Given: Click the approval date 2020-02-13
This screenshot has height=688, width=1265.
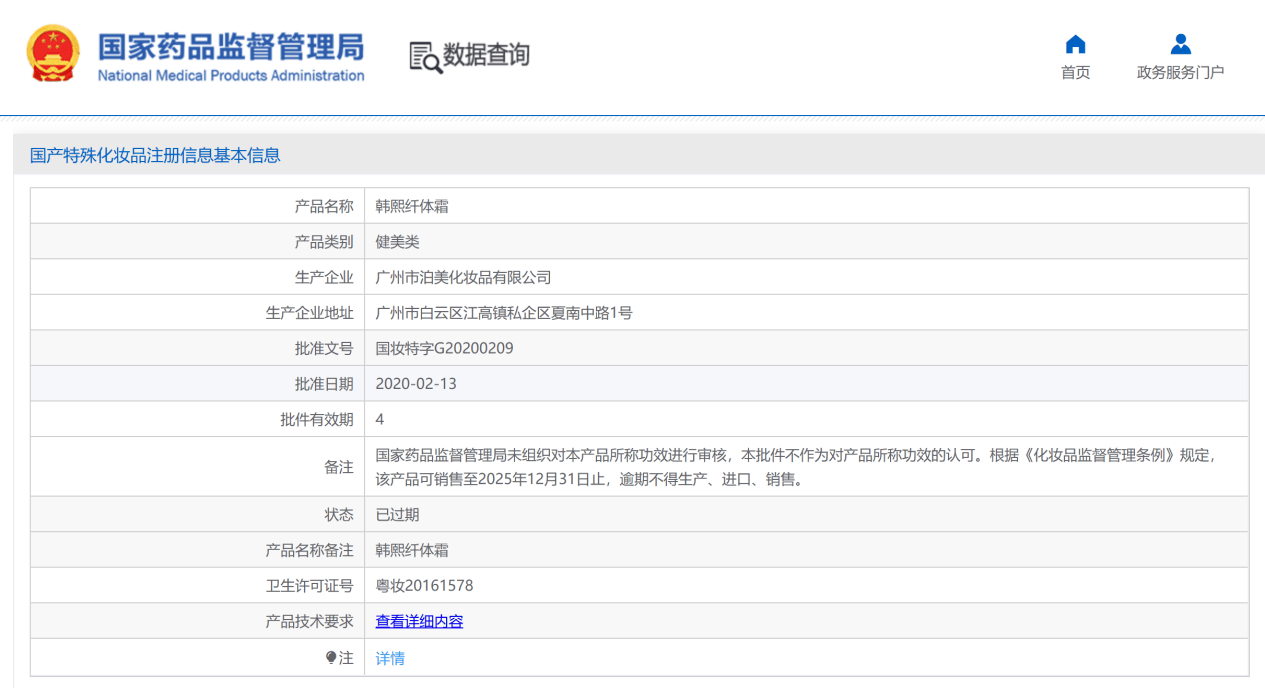Looking at the screenshot, I should [416, 383].
